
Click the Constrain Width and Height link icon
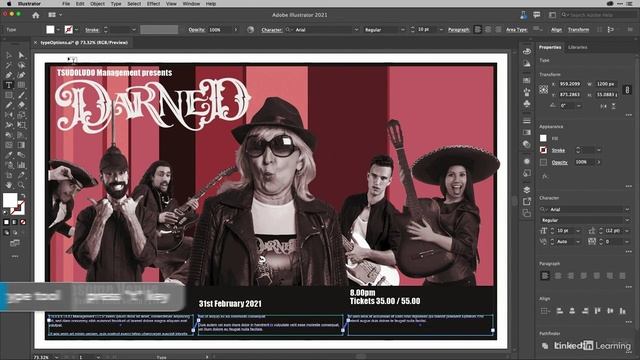pos(627,89)
